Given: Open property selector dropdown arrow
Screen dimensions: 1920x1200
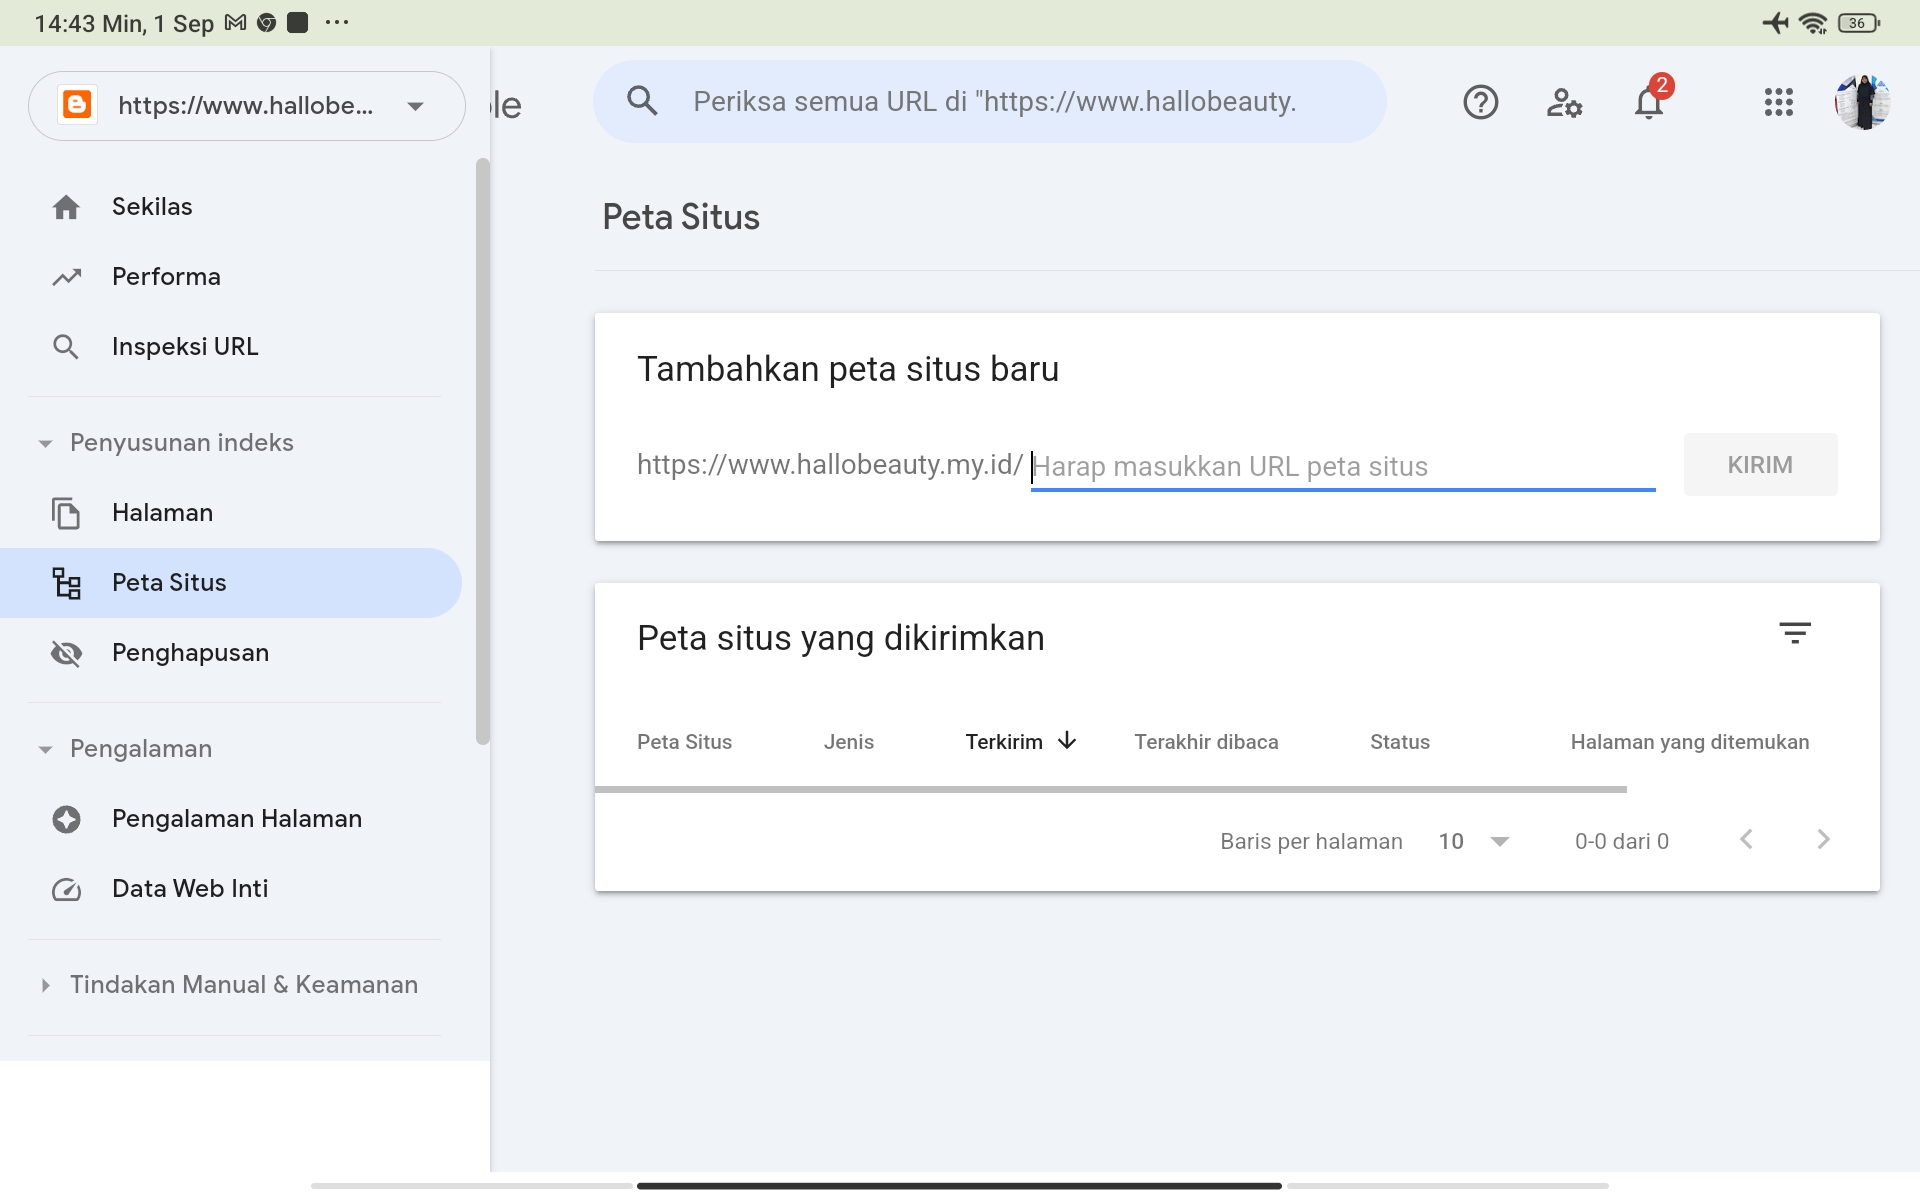Looking at the screenshot, I should coord(416,106).
